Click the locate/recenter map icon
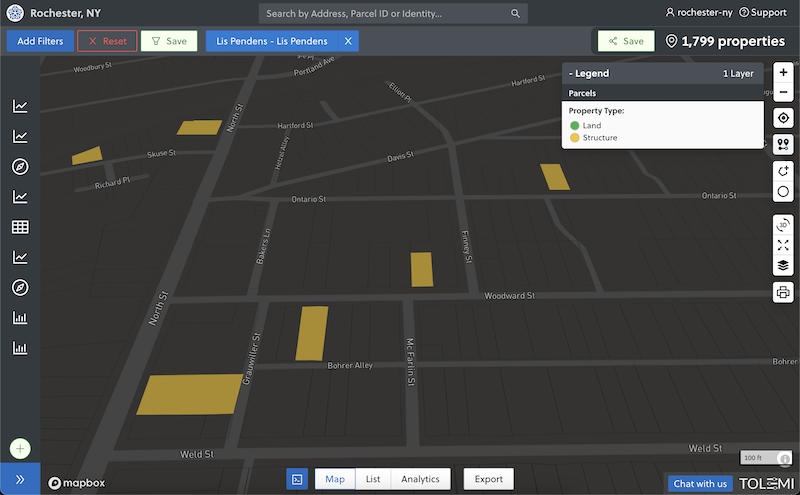 (783, 118)
